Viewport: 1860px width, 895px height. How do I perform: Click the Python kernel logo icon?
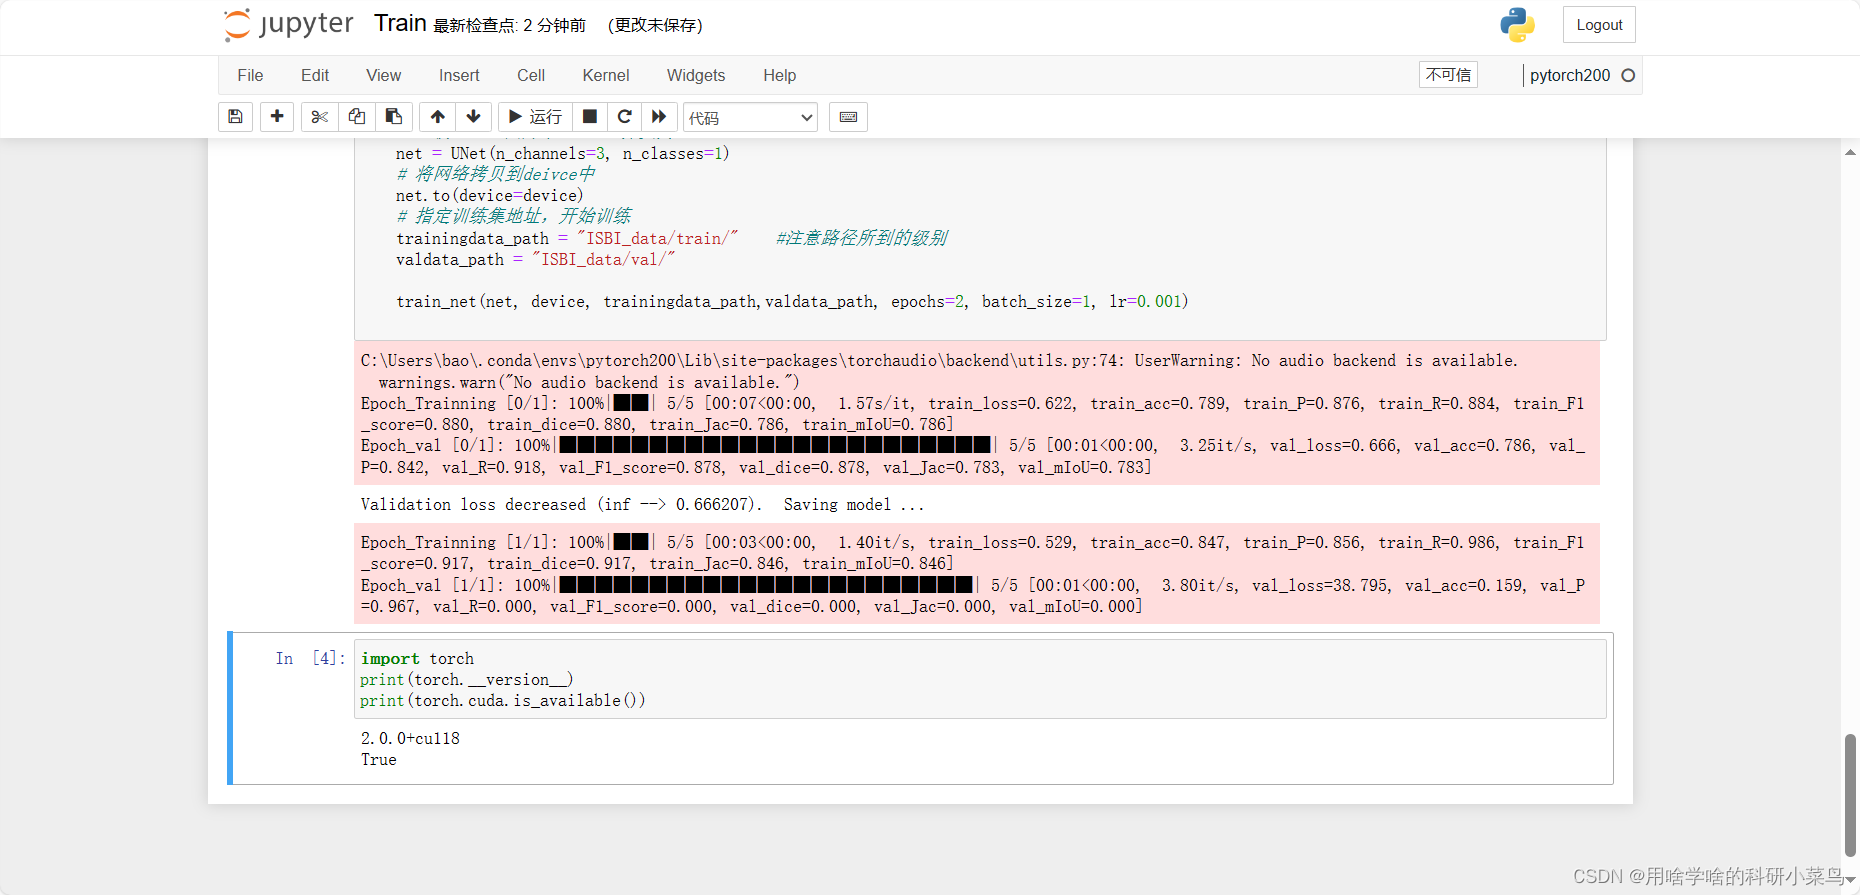(x=1517, y=25)
